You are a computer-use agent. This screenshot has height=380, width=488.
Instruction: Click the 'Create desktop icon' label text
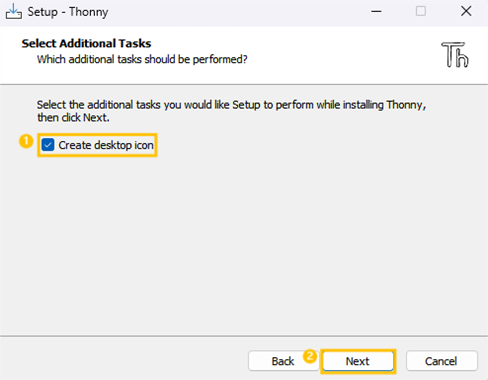pos(106,145)
